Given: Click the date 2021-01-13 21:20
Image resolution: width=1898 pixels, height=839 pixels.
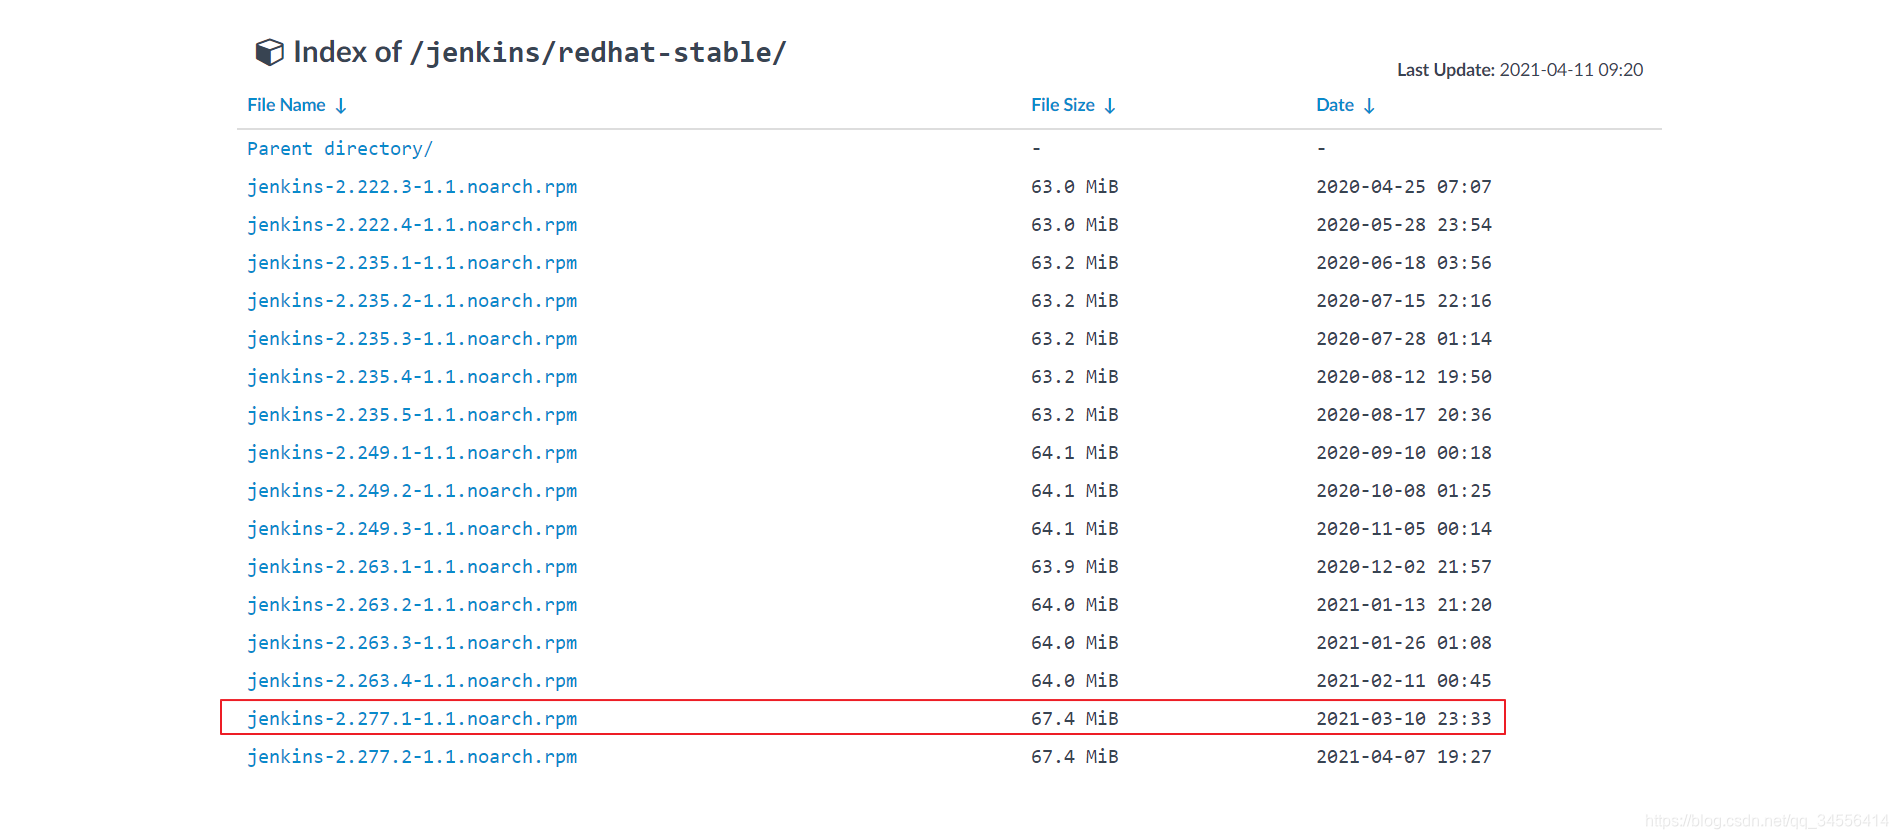Looking at the screenshot, I should coord(1404,605).
